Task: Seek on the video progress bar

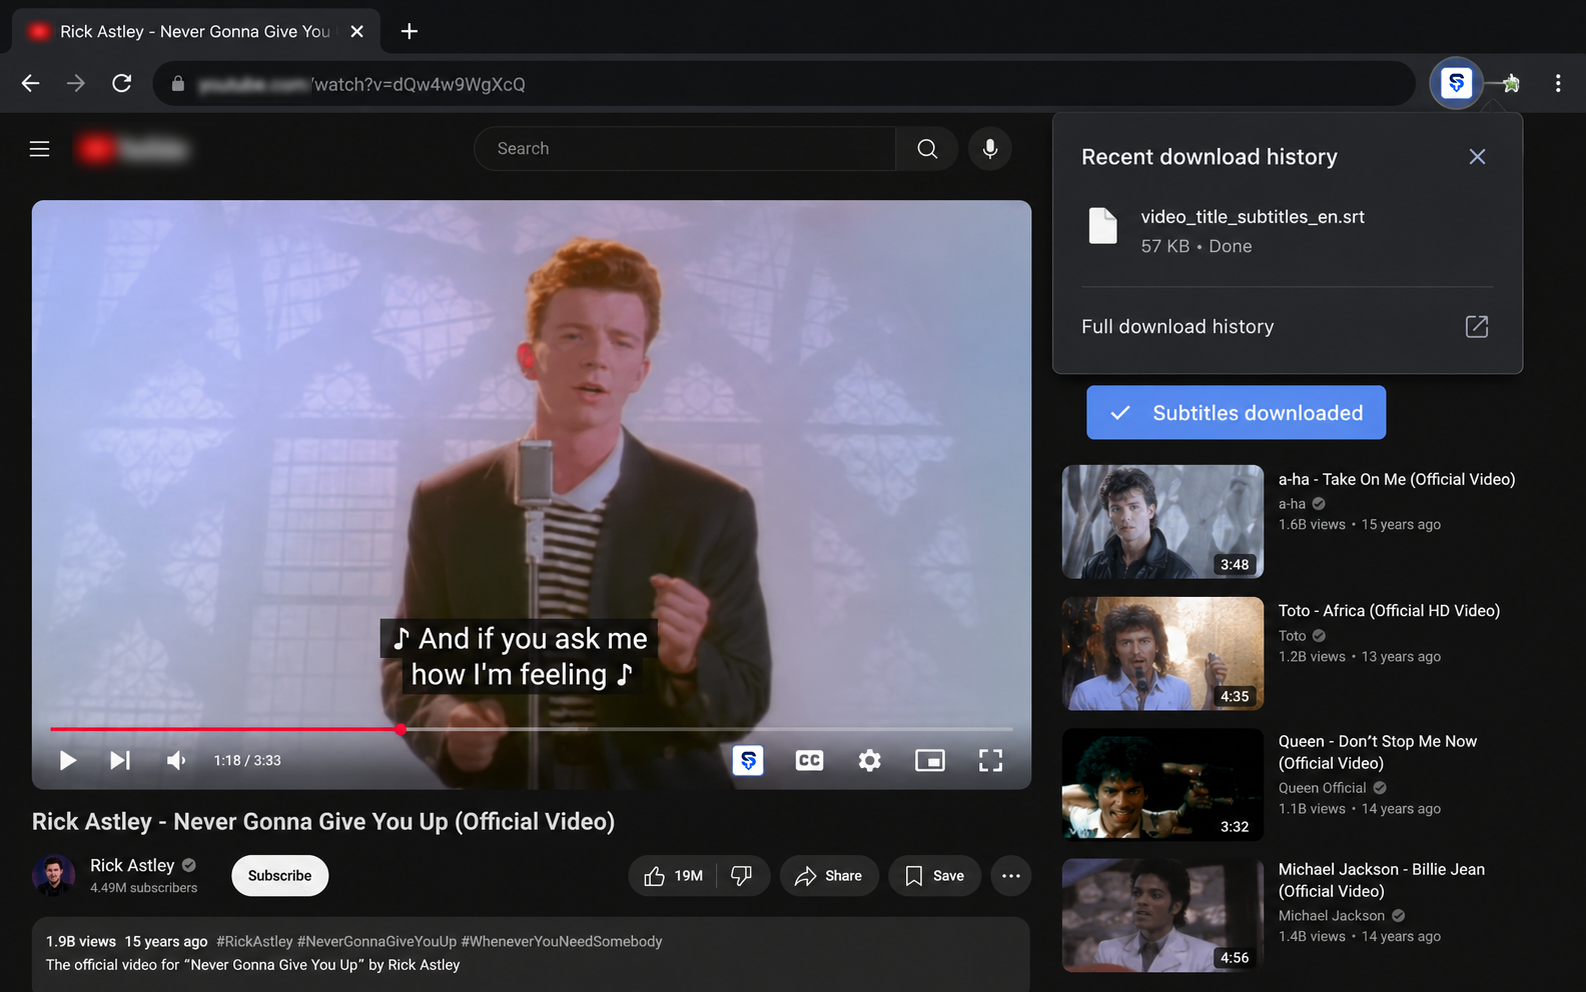Action: coord(531,729)
